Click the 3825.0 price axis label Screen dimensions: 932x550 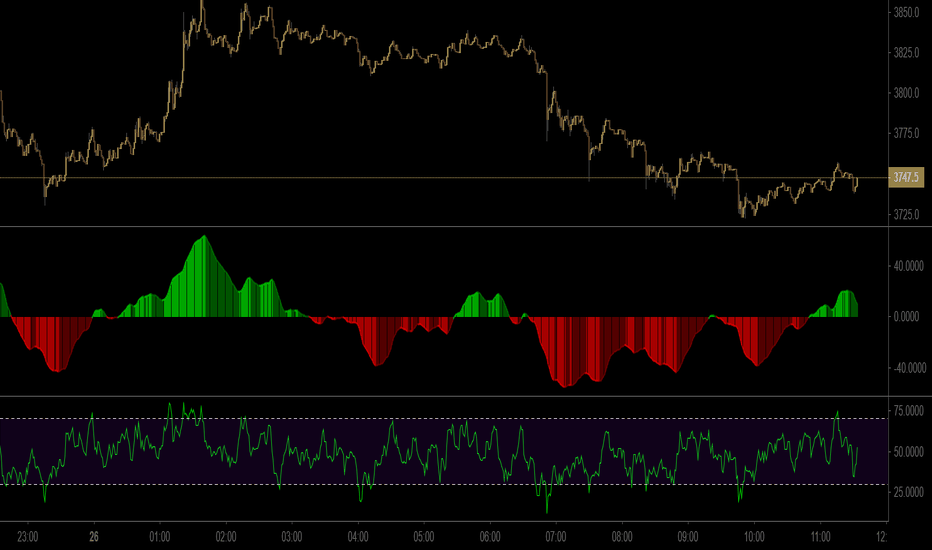click(906, 53)
